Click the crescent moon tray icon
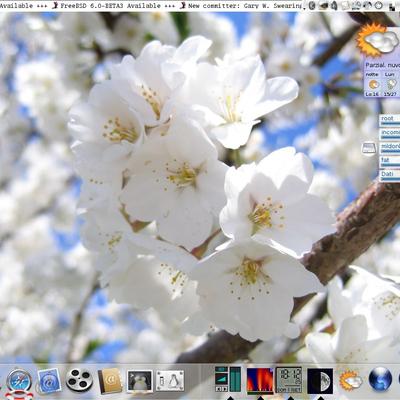 312,5
